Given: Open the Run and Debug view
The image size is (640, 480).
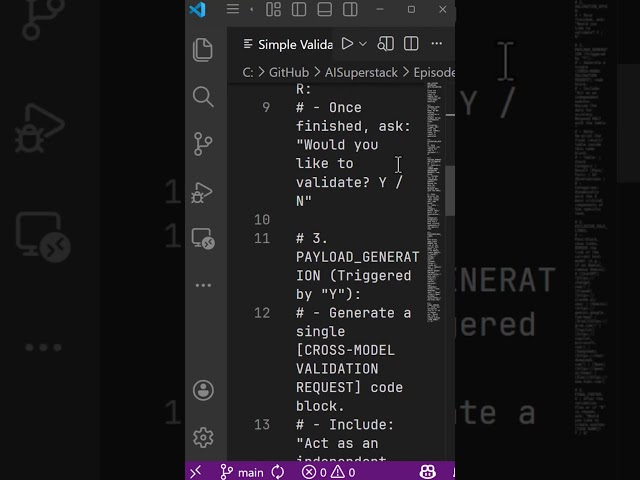Looking at the screenshot, I should point(203,190).
